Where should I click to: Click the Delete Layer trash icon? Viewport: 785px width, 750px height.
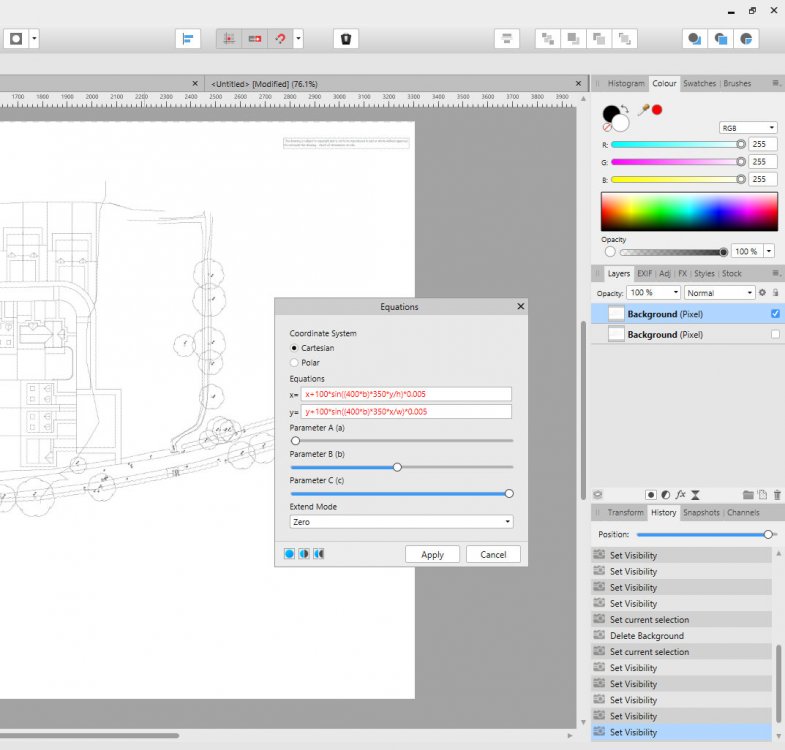pyautogui.click(x=778, y=494)
